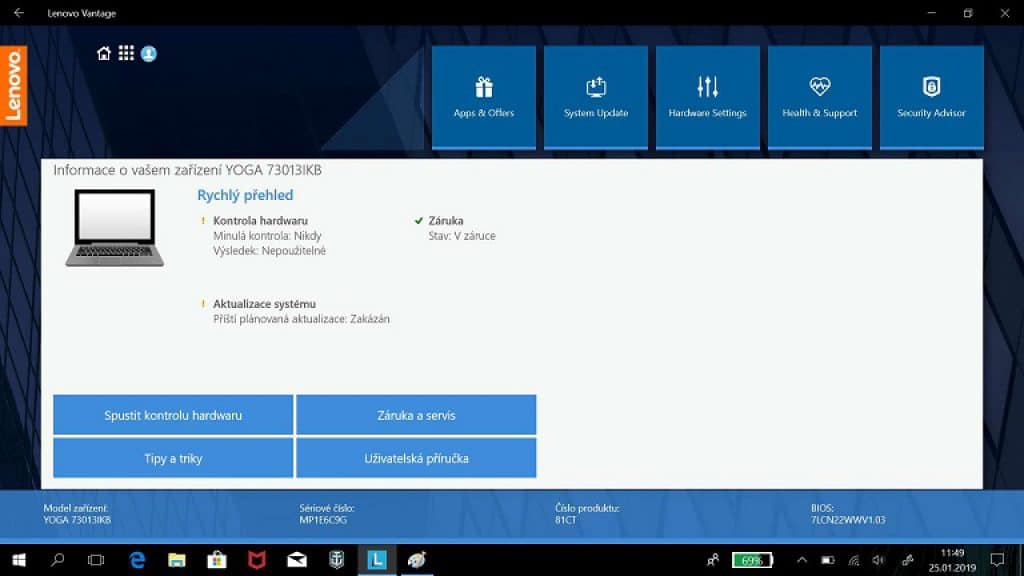Open the apps grid icon
The height and width of the screenshot is (576, 1024).
pyautogui.click(x=126, y=53)
